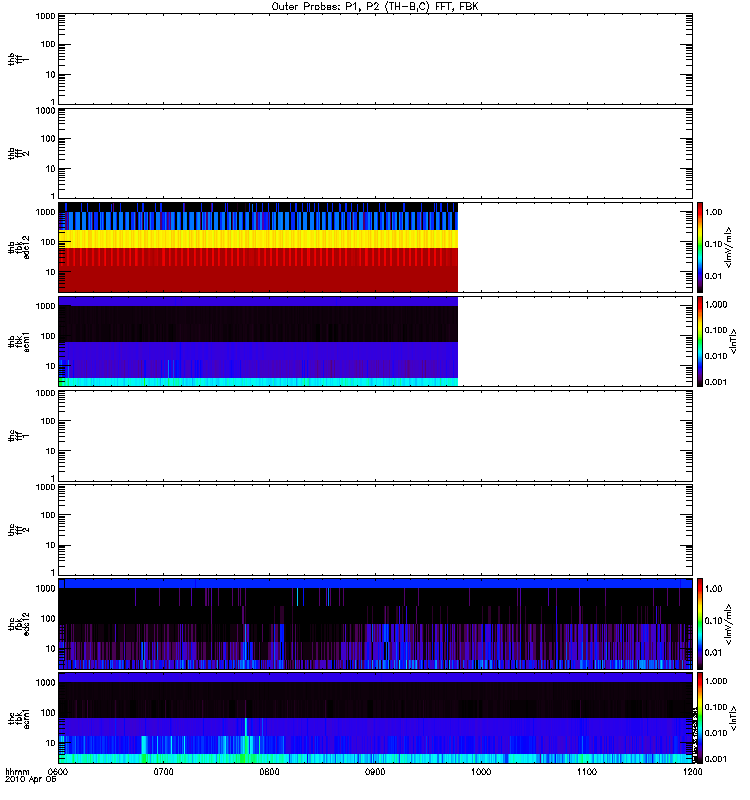Image resolution: width=750 pixels, height=800 pixels.
Task: Click the '1' y-axis tick of thc fft 2
Action: pyautogui.click(x=53, y=572)
